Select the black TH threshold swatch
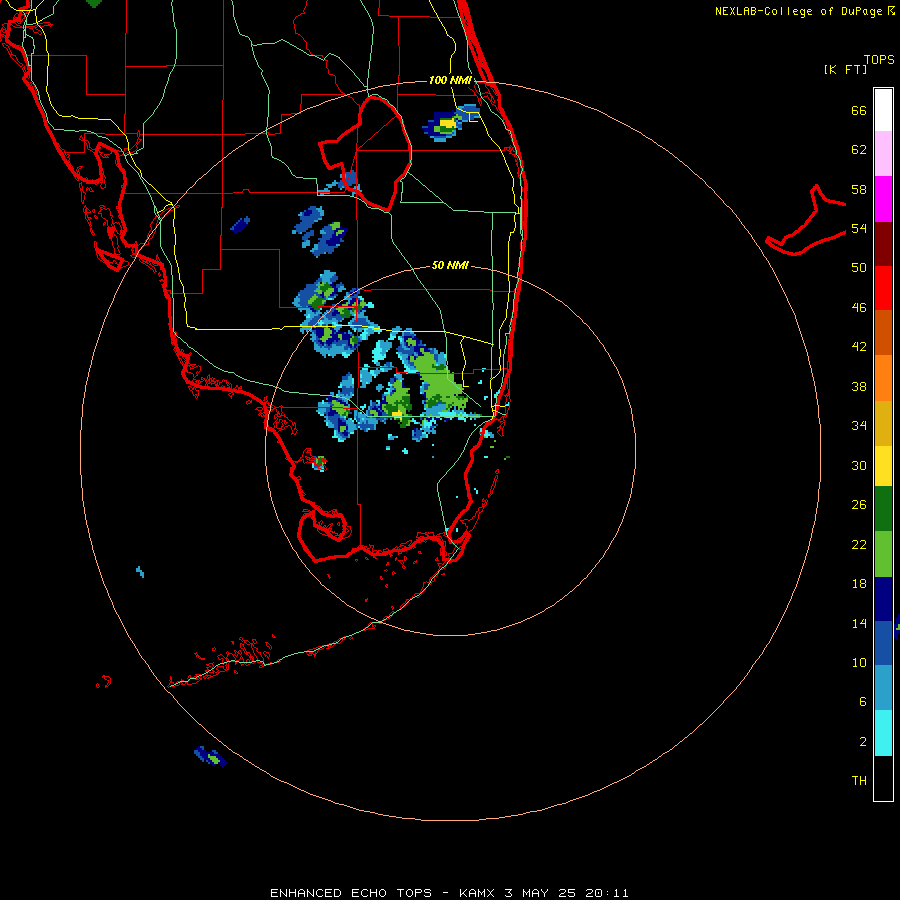900x900 pixels. (883, 778)
